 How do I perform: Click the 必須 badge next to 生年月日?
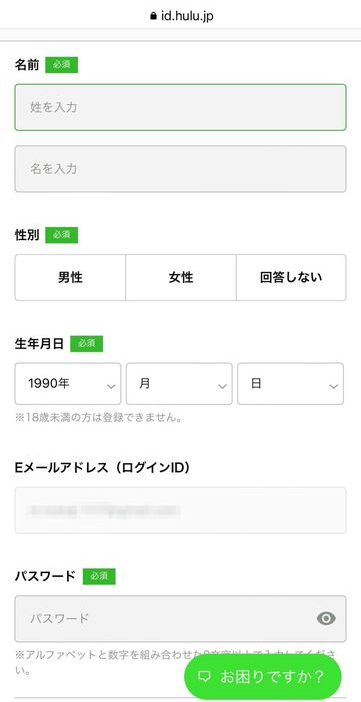pyautogui.click(x=87, y=344)
